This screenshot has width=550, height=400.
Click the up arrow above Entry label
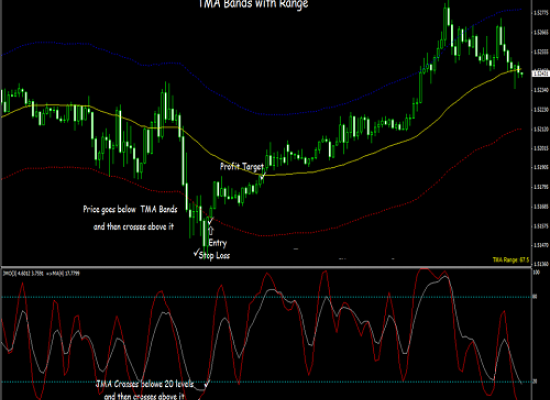211,231
